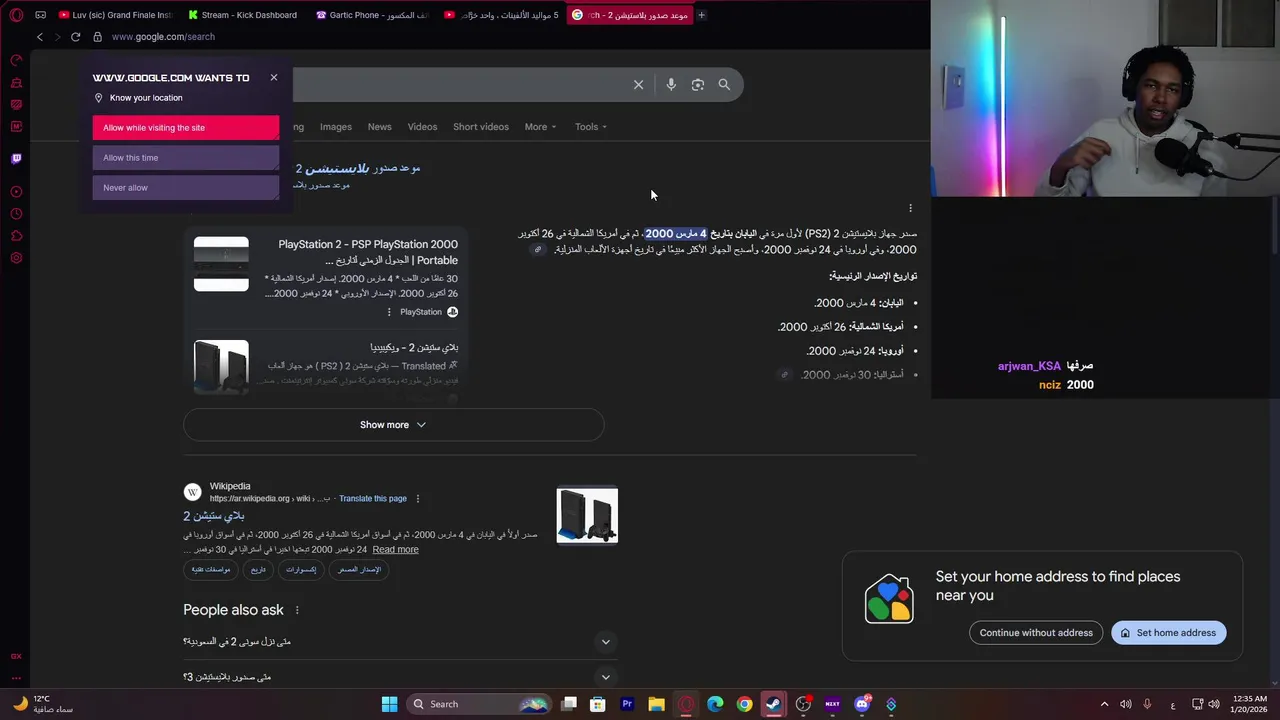Open sidebar Settings gear icon
Screen dimensions: 1280x720
click(x=16, y=258)
